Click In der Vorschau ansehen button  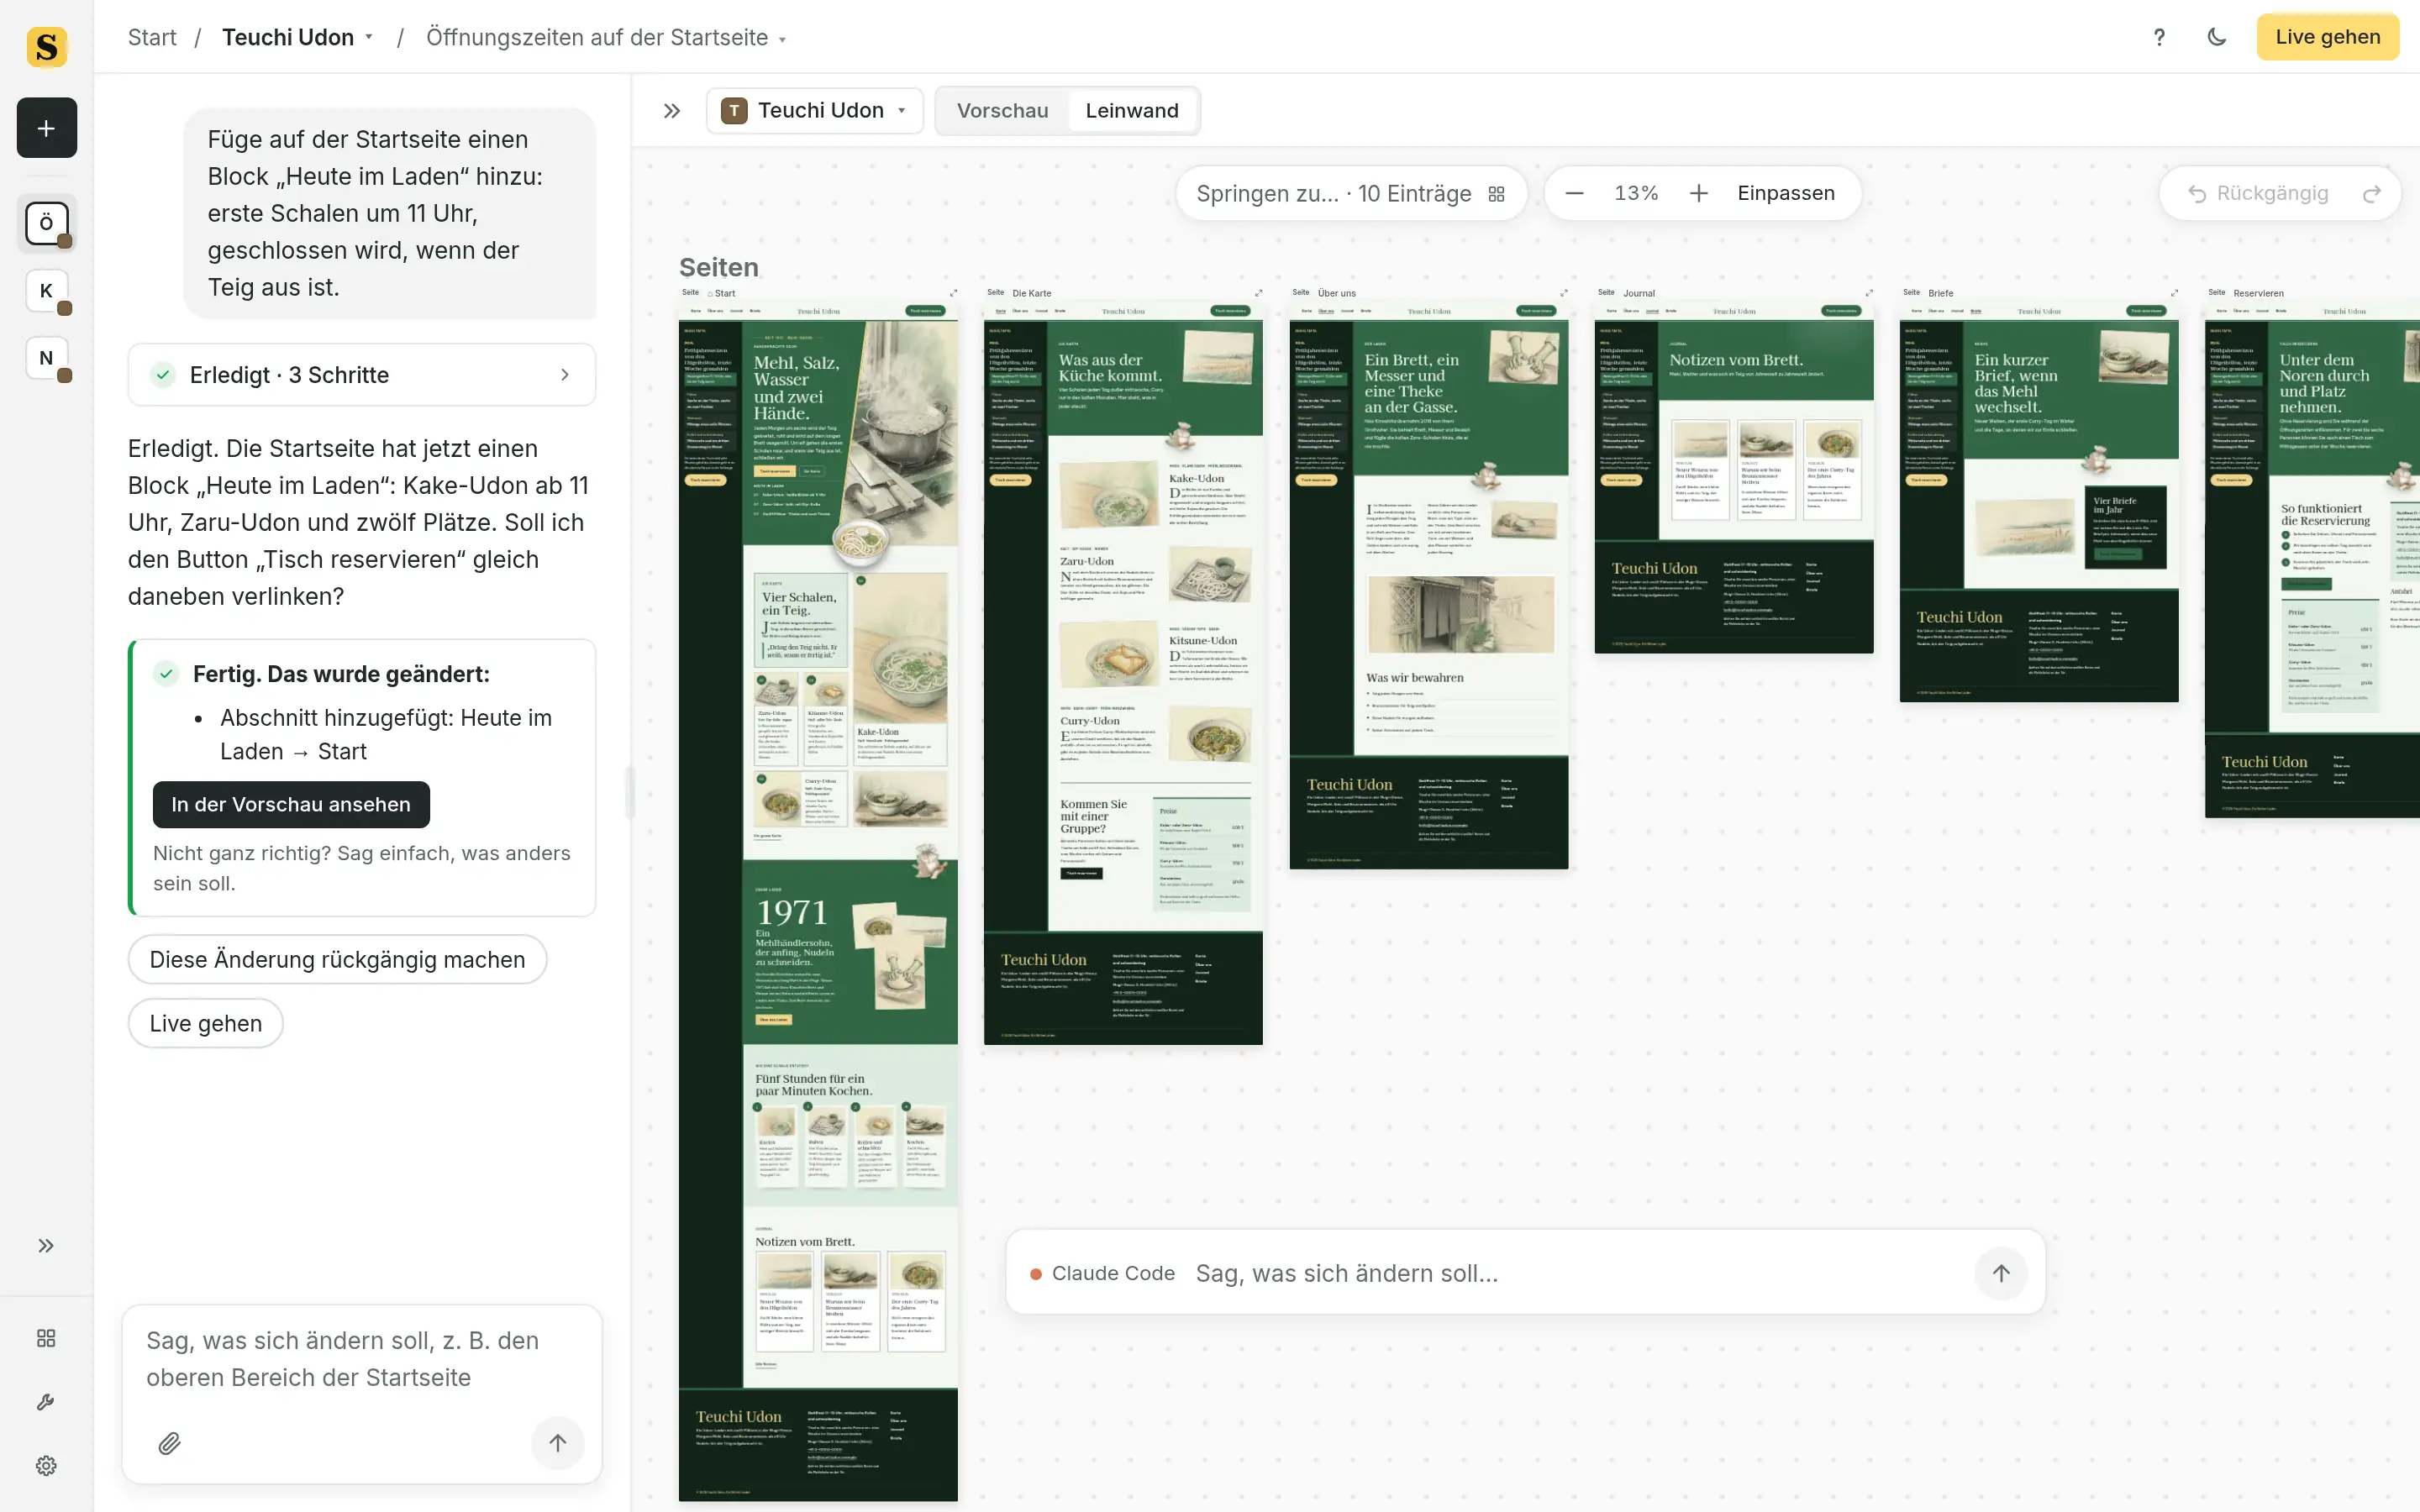point(291,804)
